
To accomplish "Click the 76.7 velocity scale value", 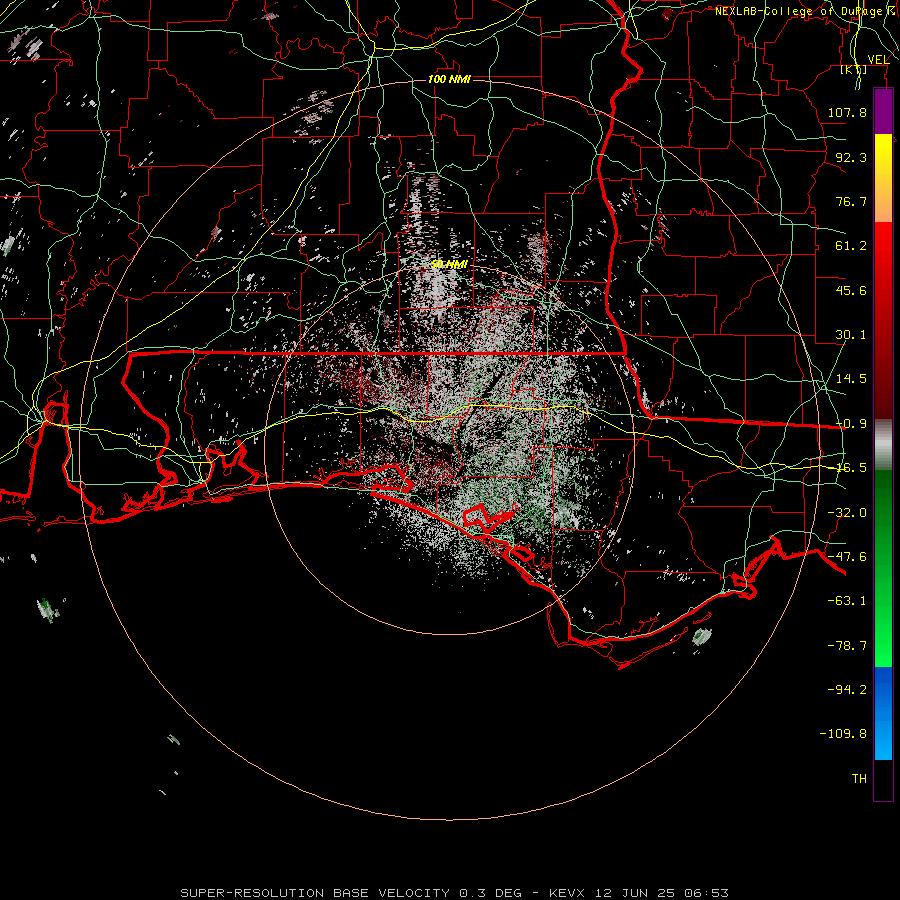I will (x=851, y=201).
